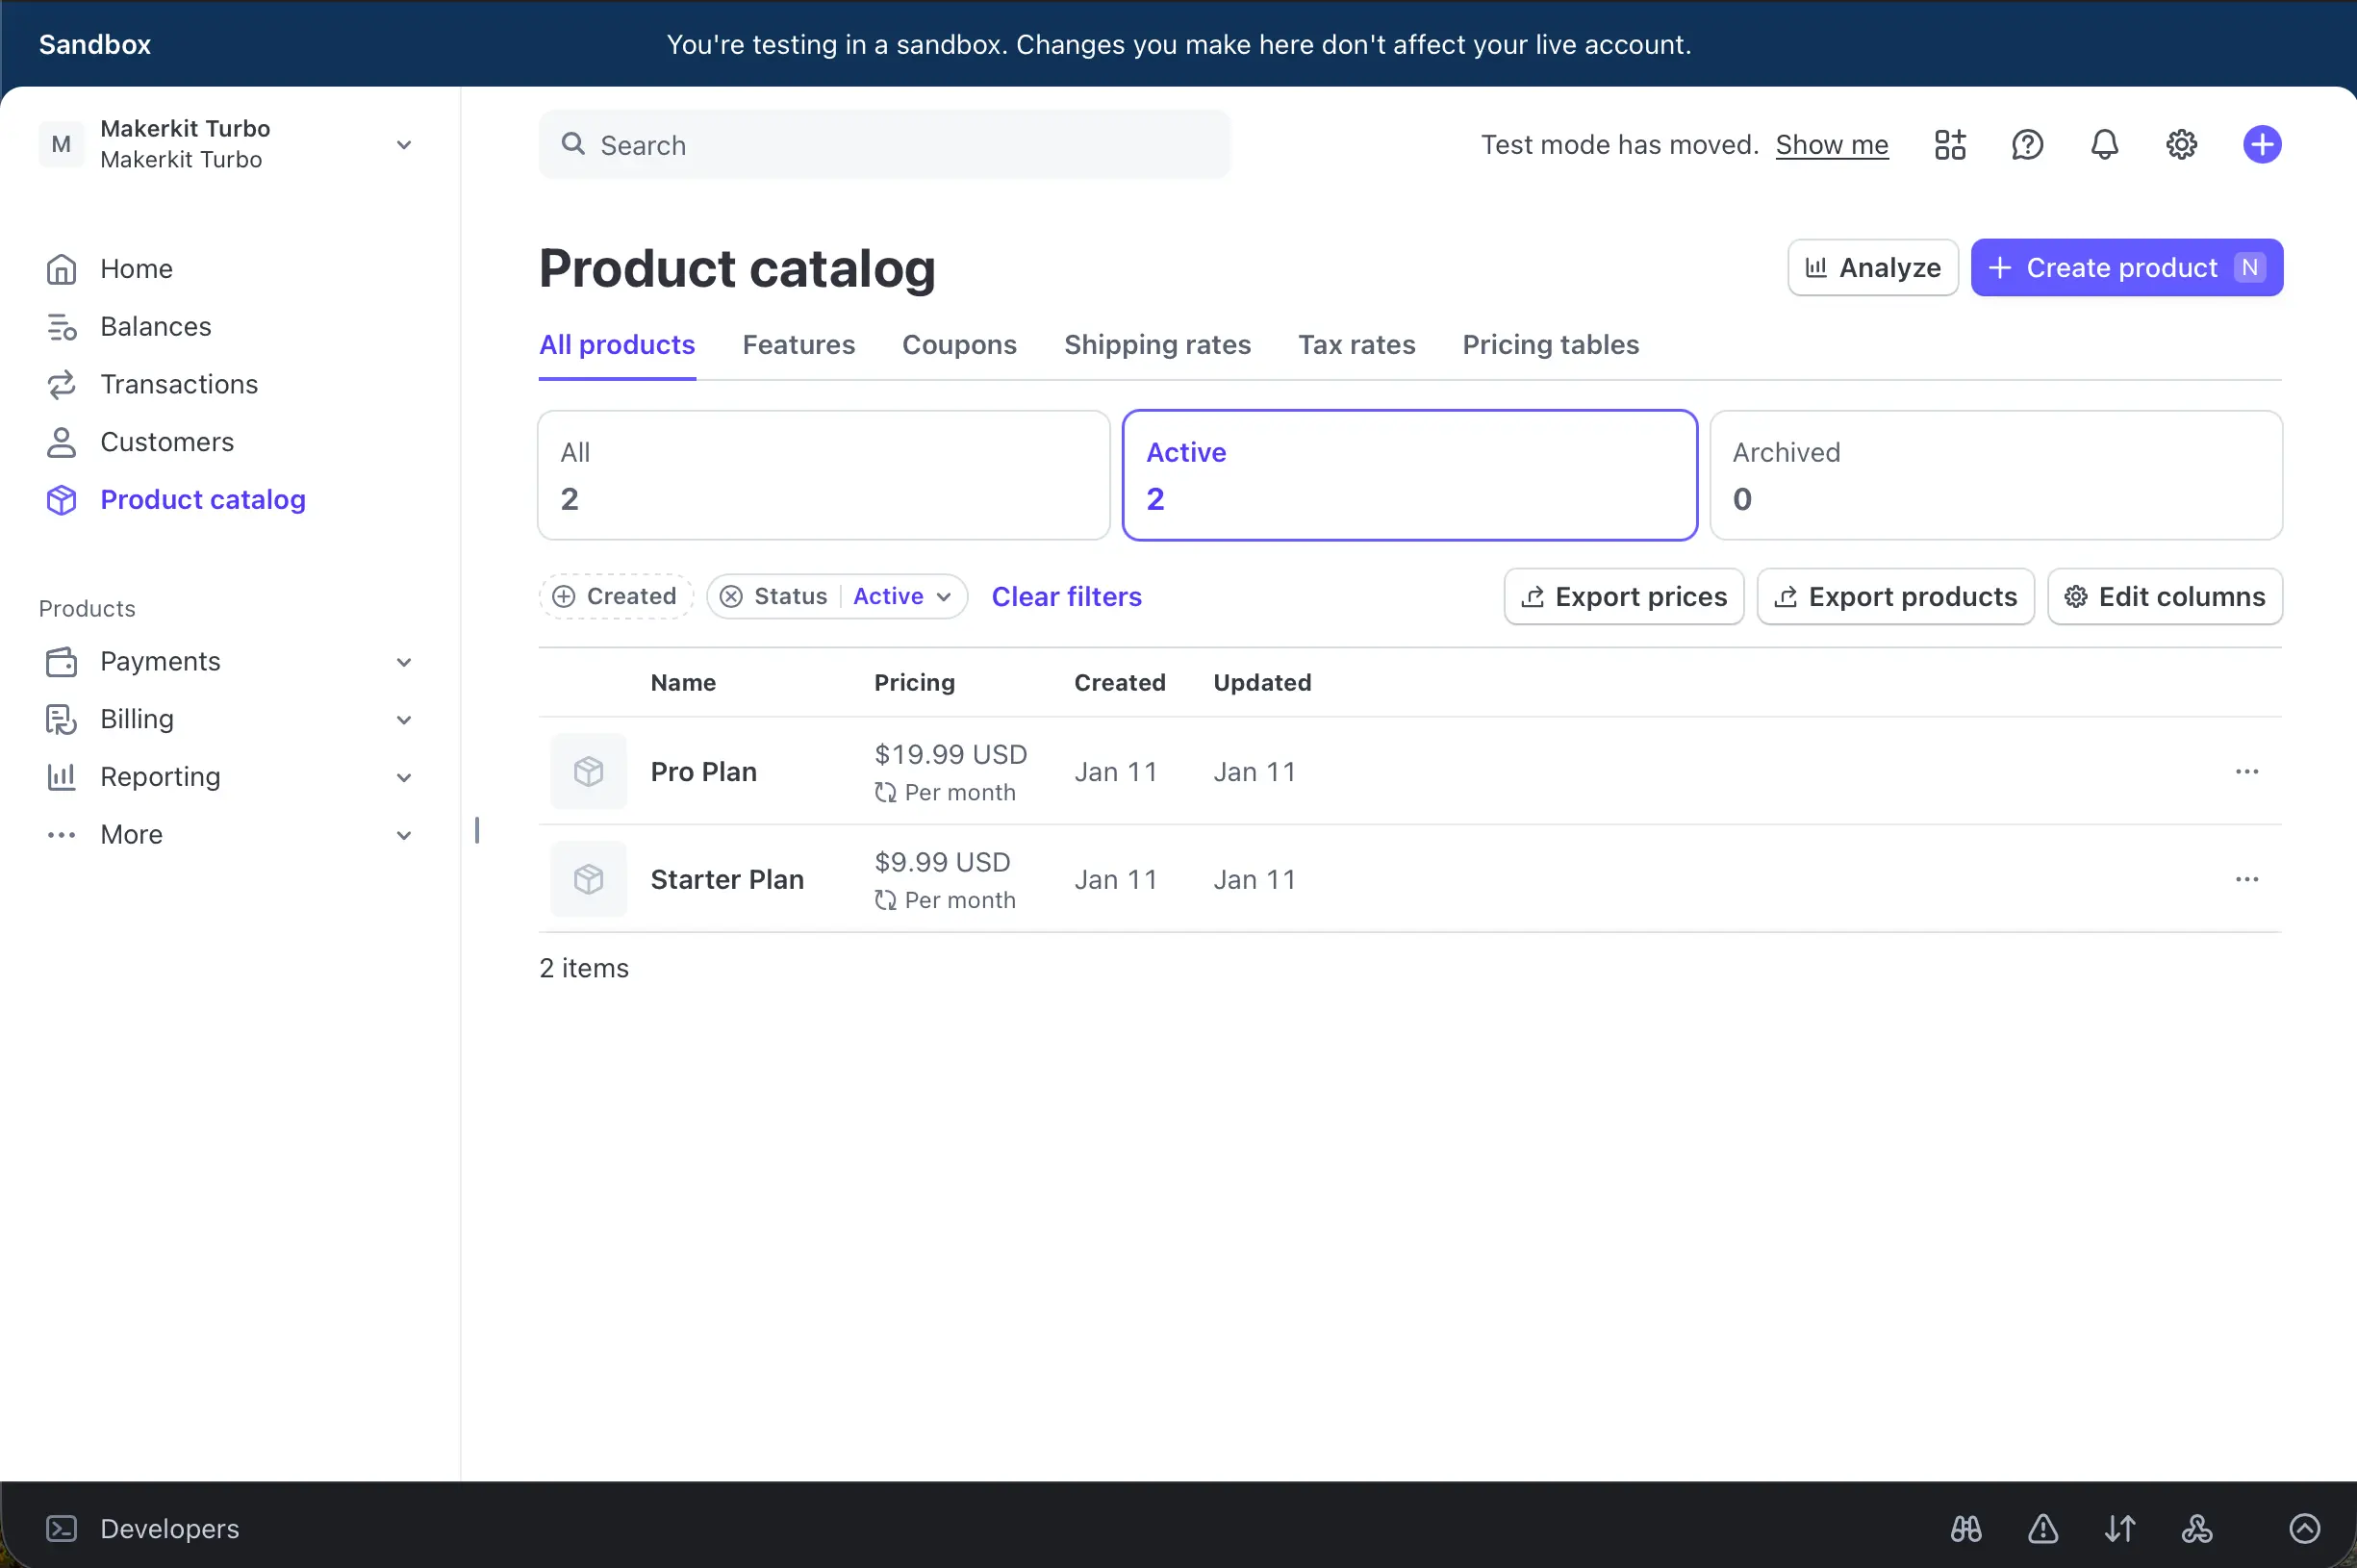This screenshot has height=1568, width=2357.
Task: Click the workflows icon in developers bar
Action: pos(2196,1528)
